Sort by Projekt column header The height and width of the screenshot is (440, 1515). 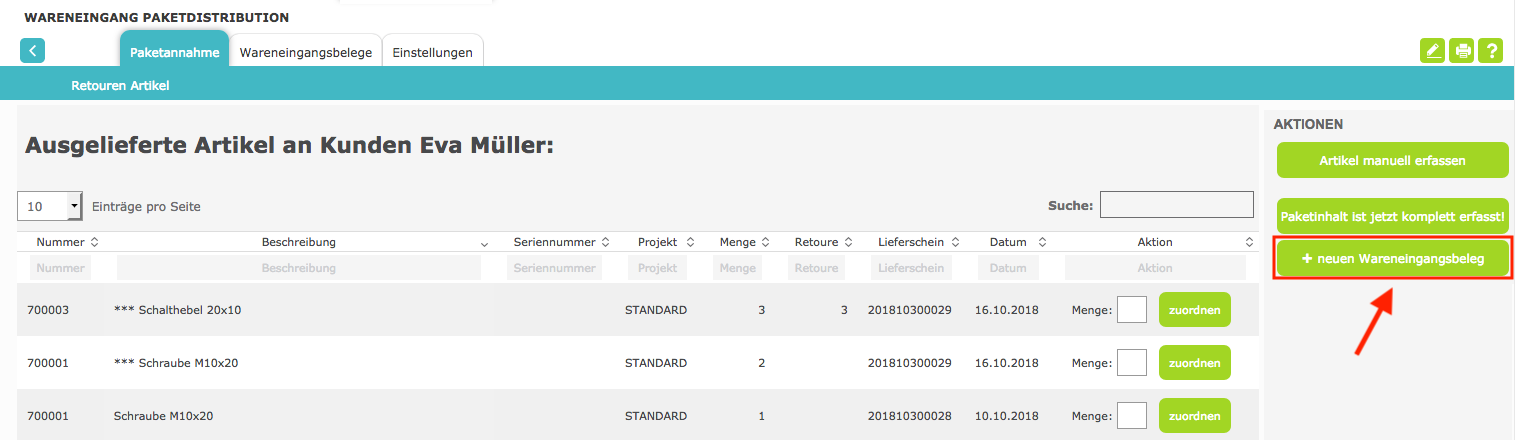point(657,242)
